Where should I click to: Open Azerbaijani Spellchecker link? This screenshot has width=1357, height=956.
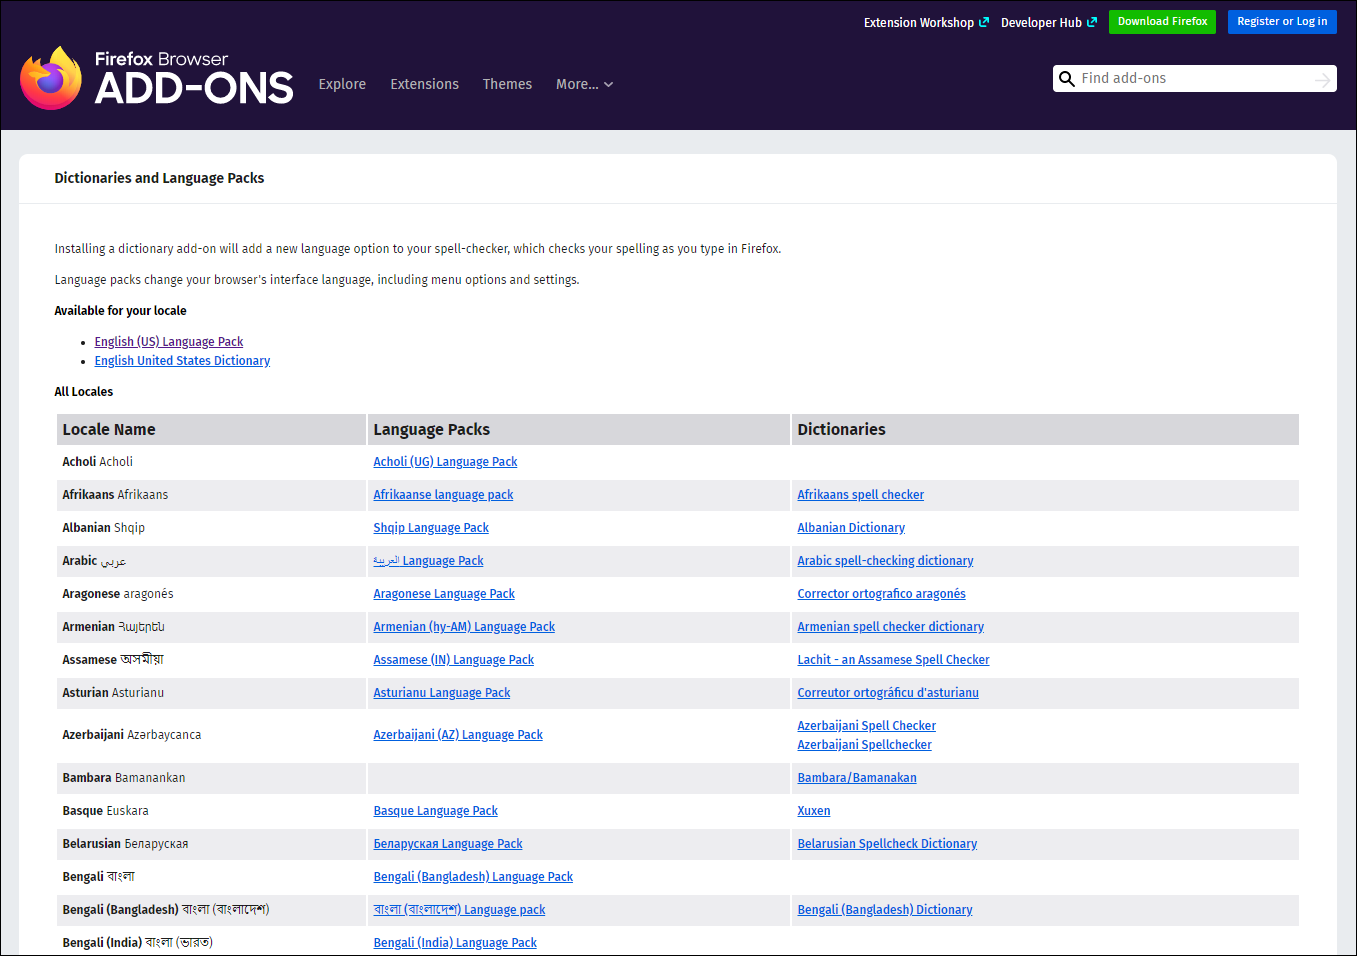click(864, 745)
